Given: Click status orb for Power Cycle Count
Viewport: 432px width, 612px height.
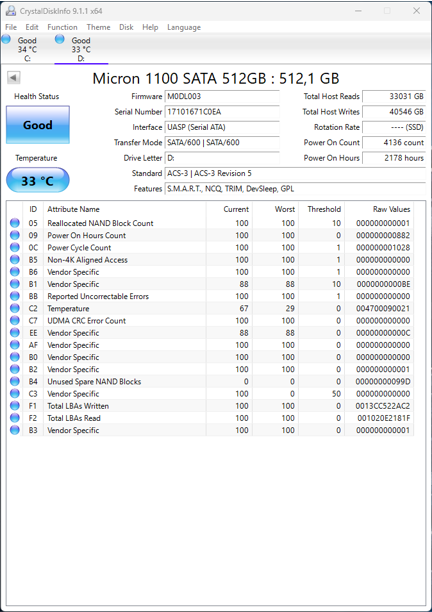Looking at the screenshot, I should point(14,247).
